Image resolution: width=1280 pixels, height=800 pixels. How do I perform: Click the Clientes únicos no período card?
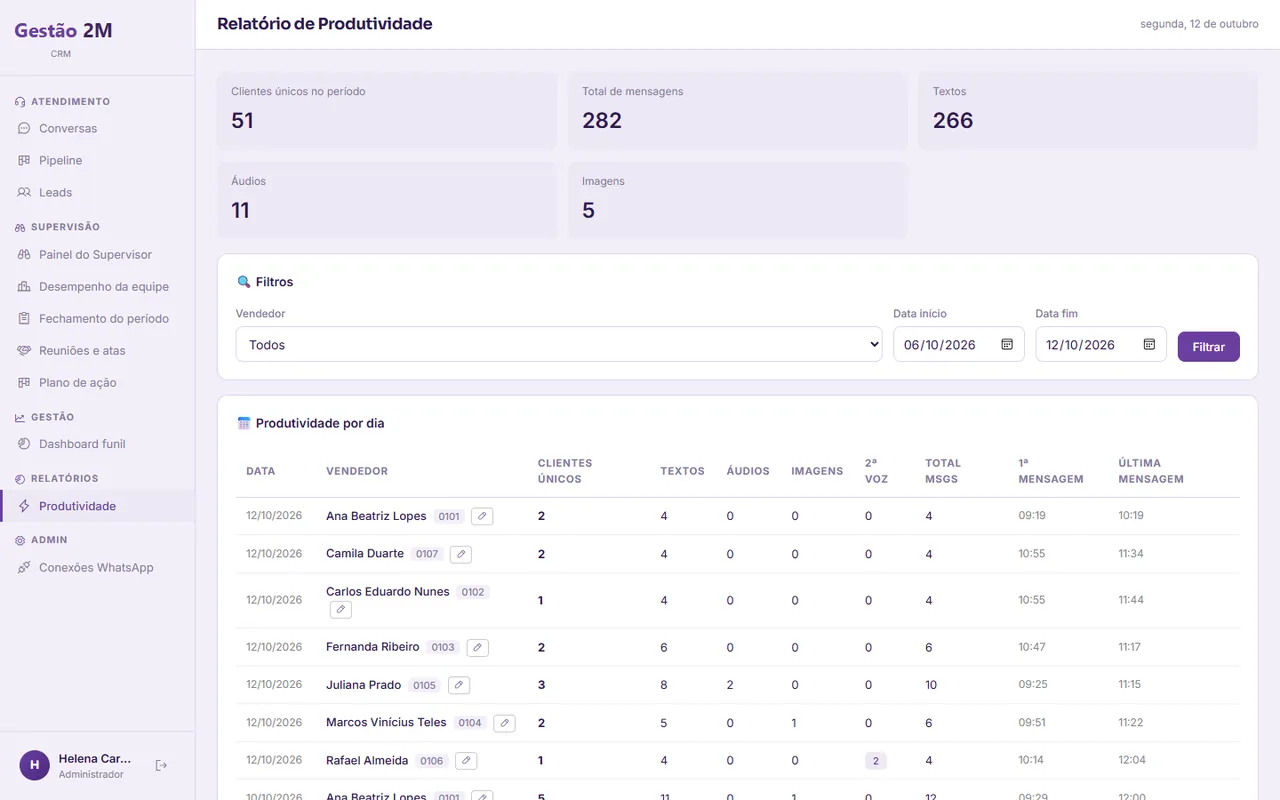click(387, 111)
